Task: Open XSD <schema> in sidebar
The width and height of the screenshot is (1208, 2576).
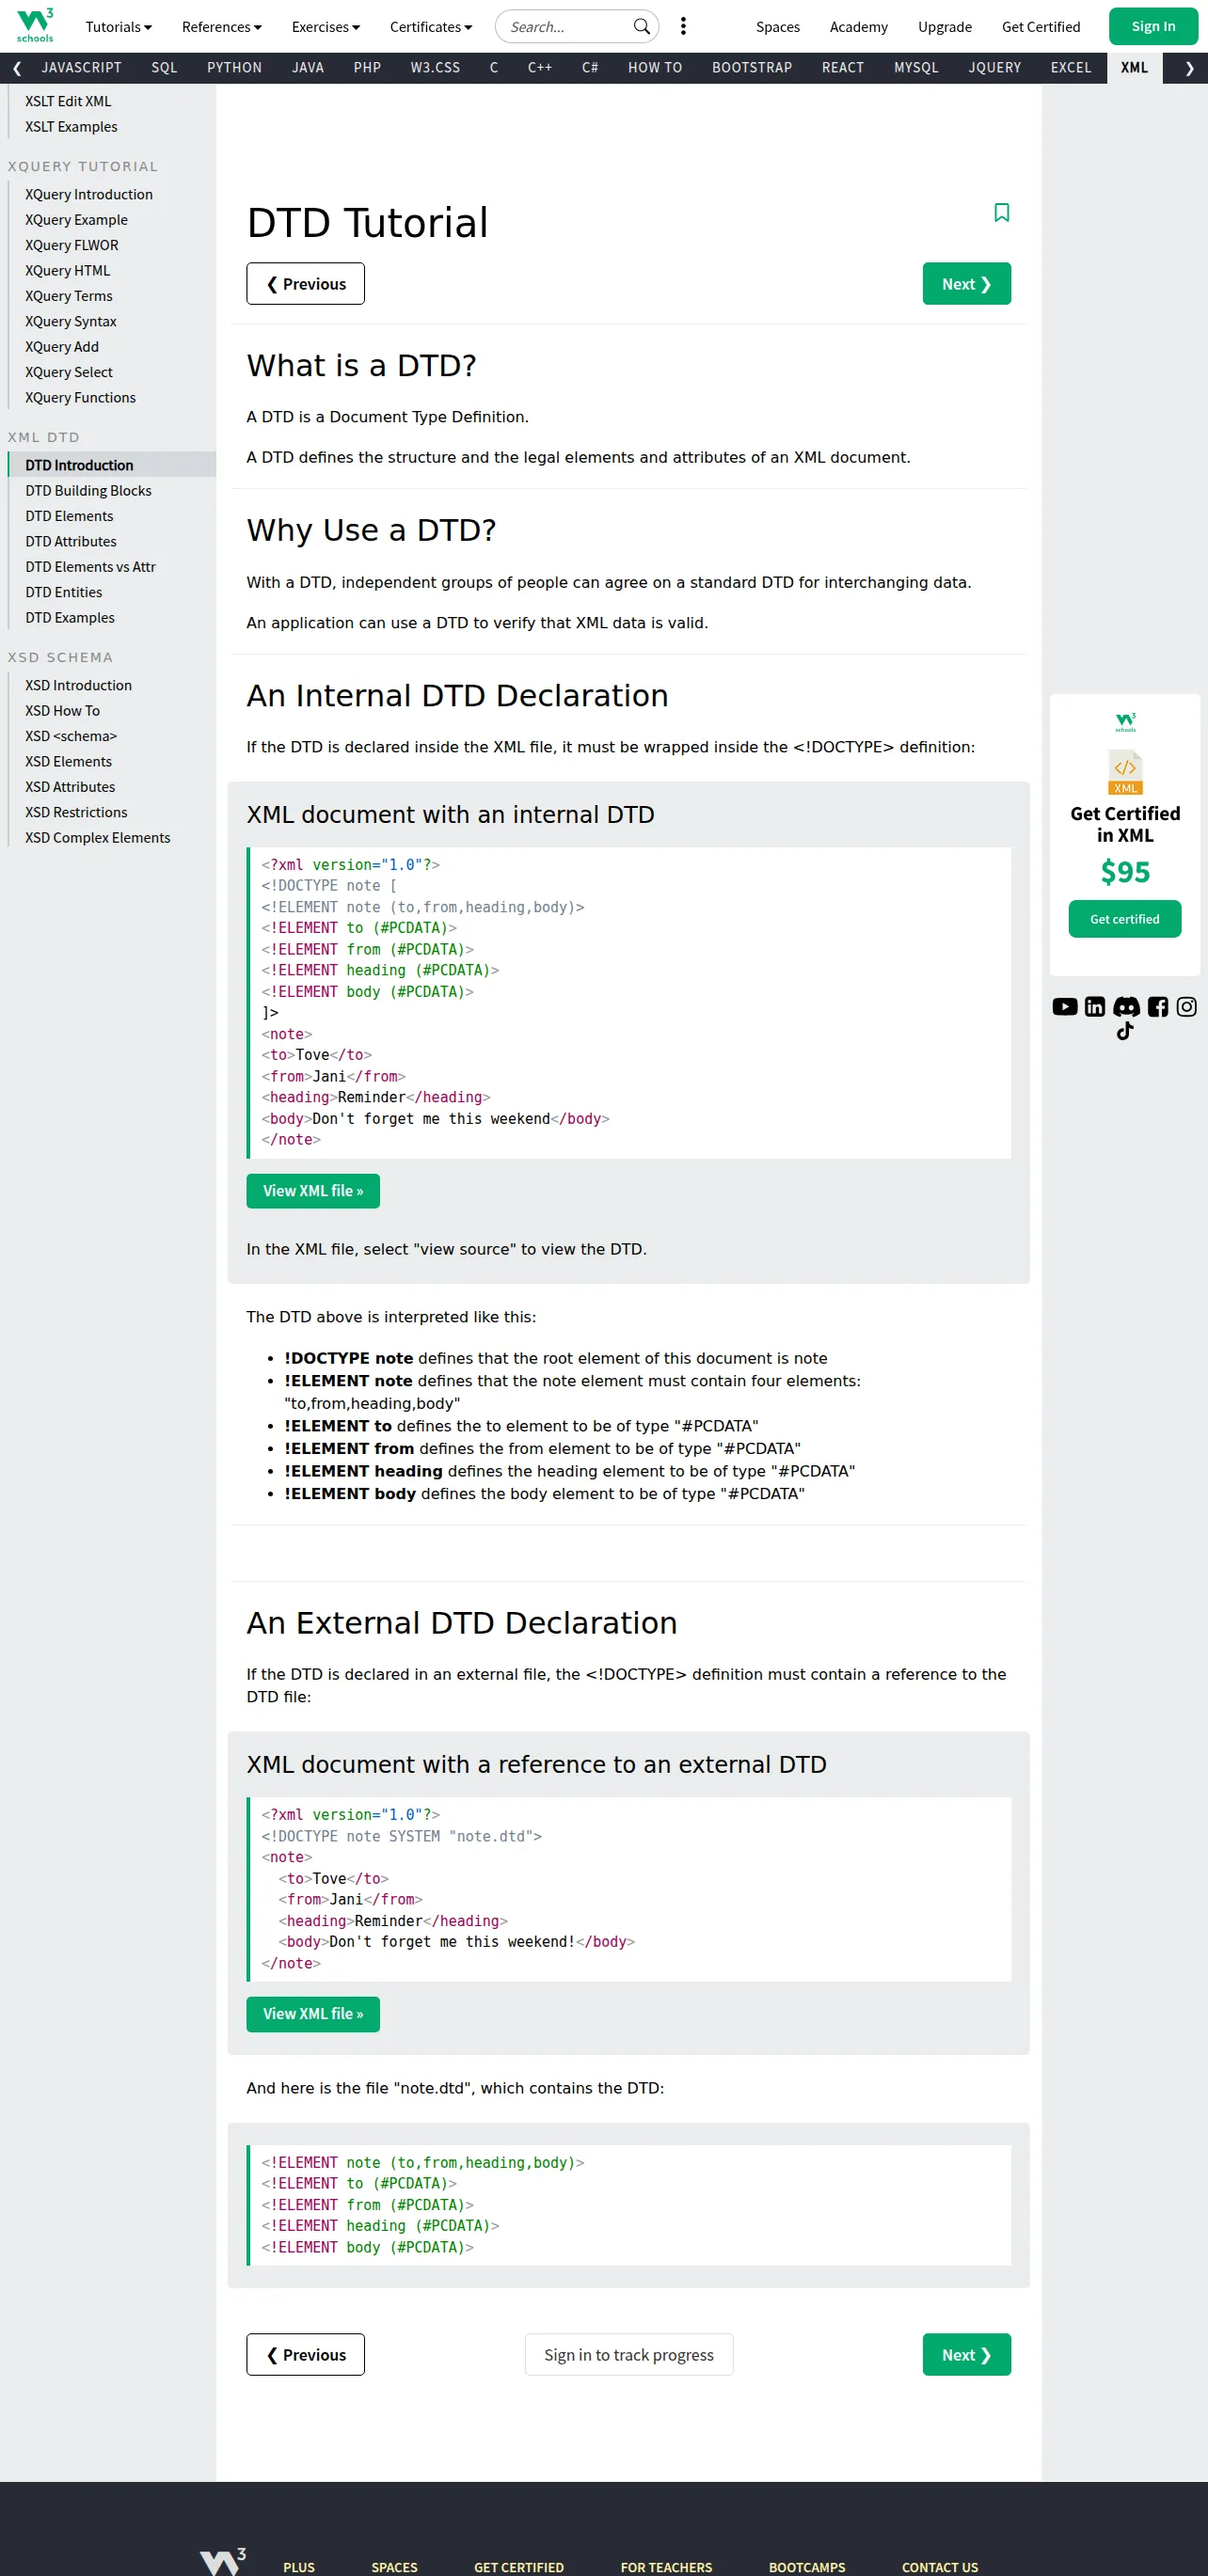Action: [112, 737]
